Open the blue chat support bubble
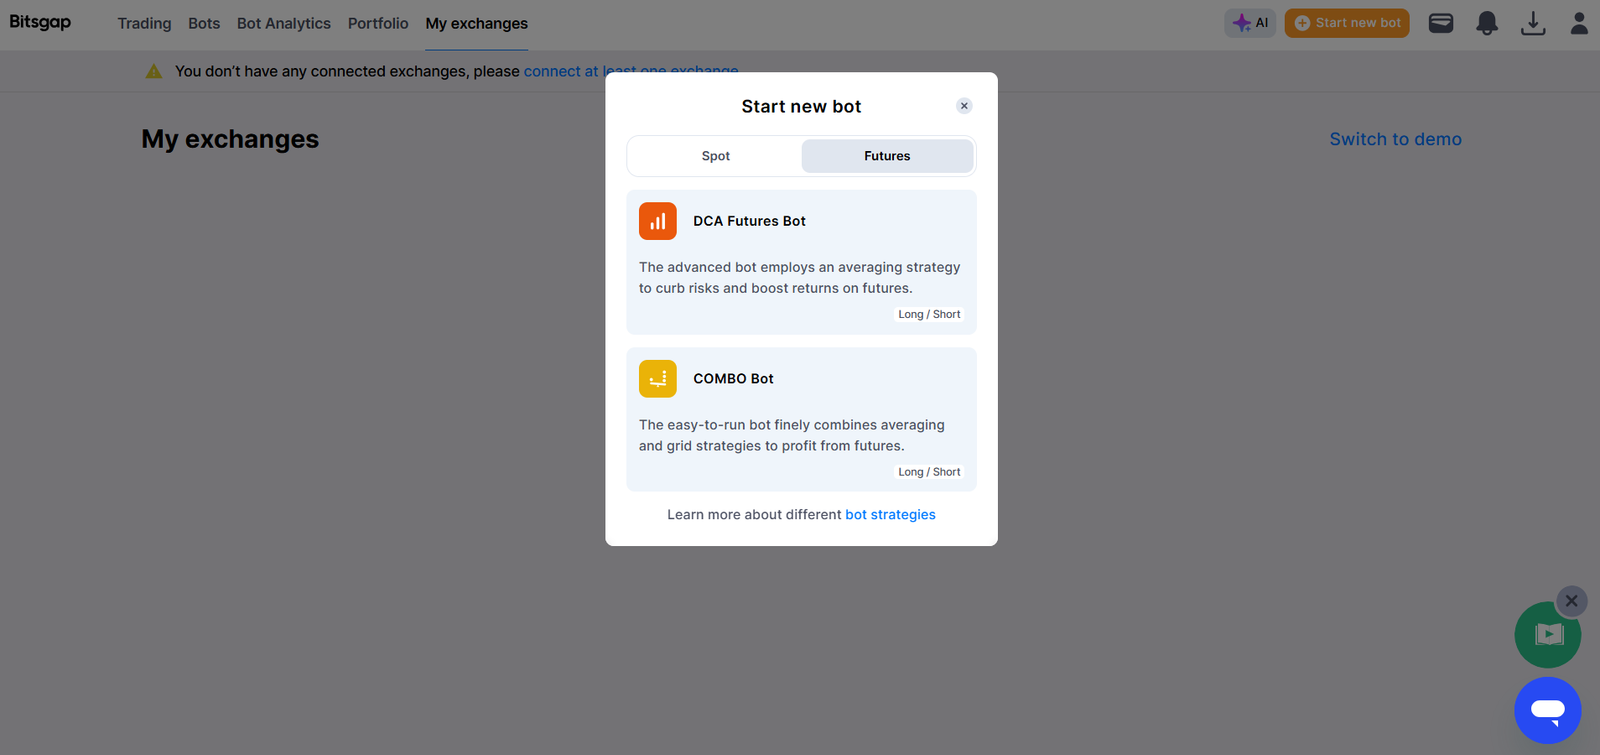Image resolution: width=1600 pixels, height=755 pixels. point(1547,710)
